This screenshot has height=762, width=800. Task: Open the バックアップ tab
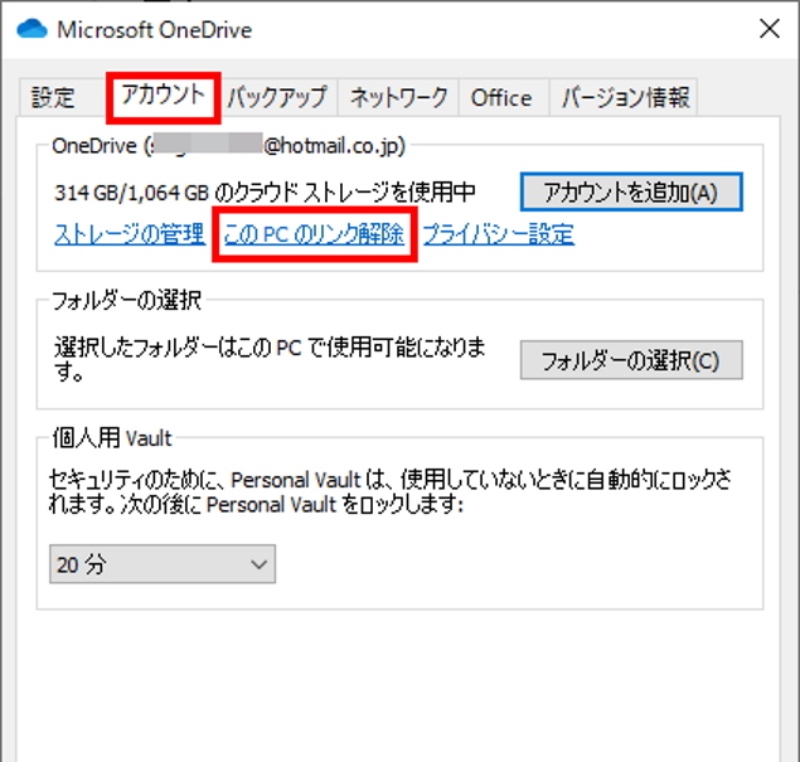click(277, 98)
